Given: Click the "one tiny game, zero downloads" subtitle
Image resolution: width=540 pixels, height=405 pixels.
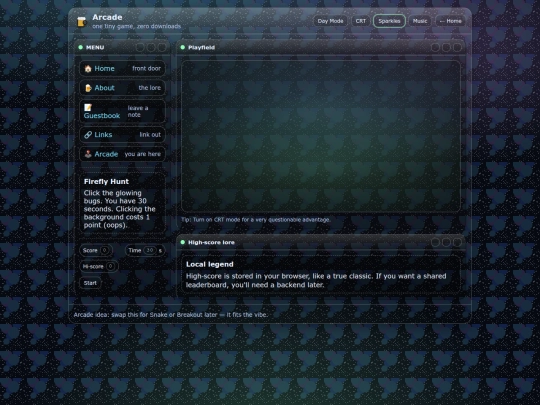Looking at the screenshot, I should [136, 26].
